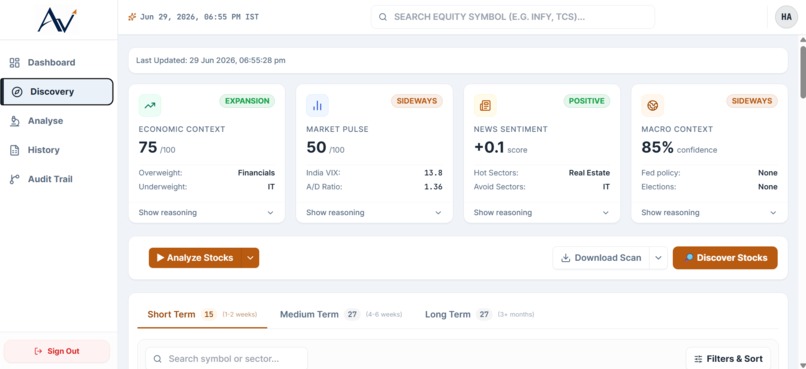This screenshot has width=806, height=369.
Task: Click the scrollbar up arrow
Action: point(802,40)
